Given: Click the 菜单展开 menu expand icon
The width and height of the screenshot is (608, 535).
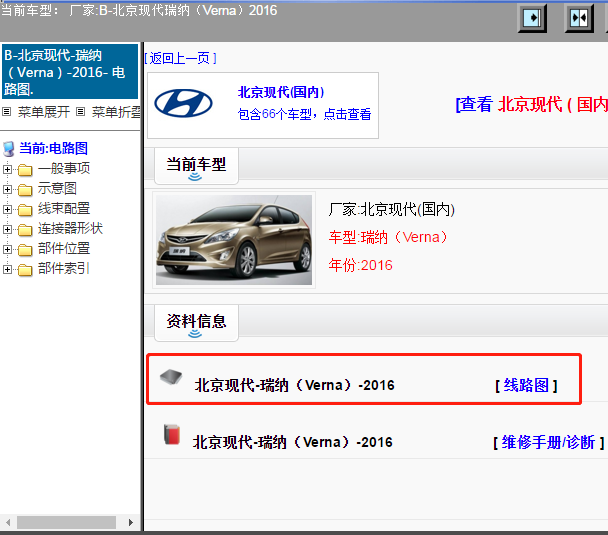Looking at the screenshot, I should coord(6,112).
